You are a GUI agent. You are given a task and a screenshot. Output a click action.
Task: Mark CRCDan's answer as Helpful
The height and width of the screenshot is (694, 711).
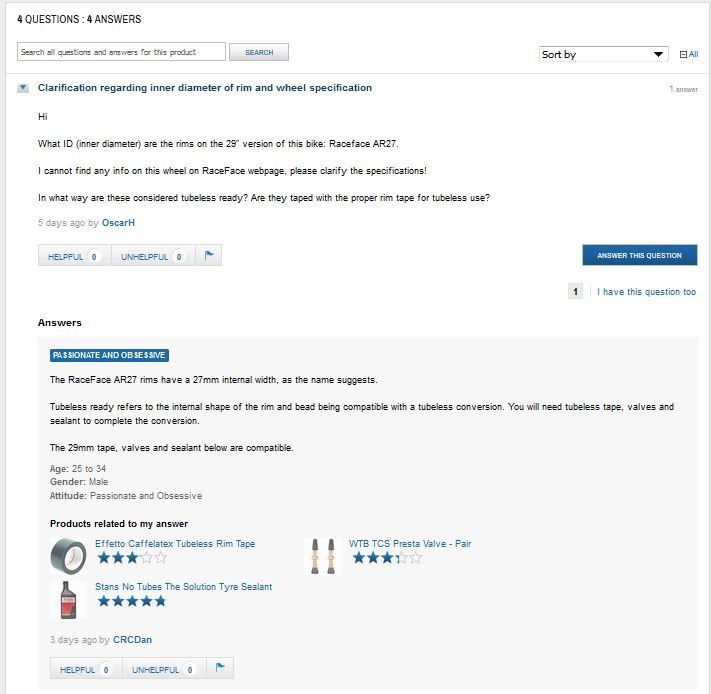(86, 669)
